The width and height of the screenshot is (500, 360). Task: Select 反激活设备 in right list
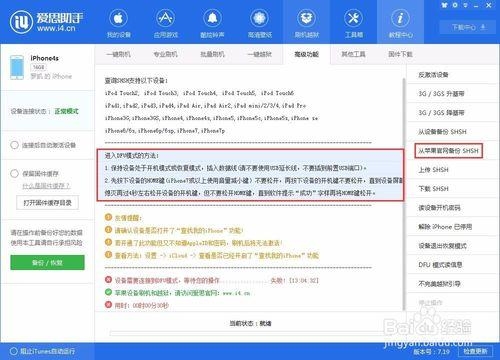[433, 75]
